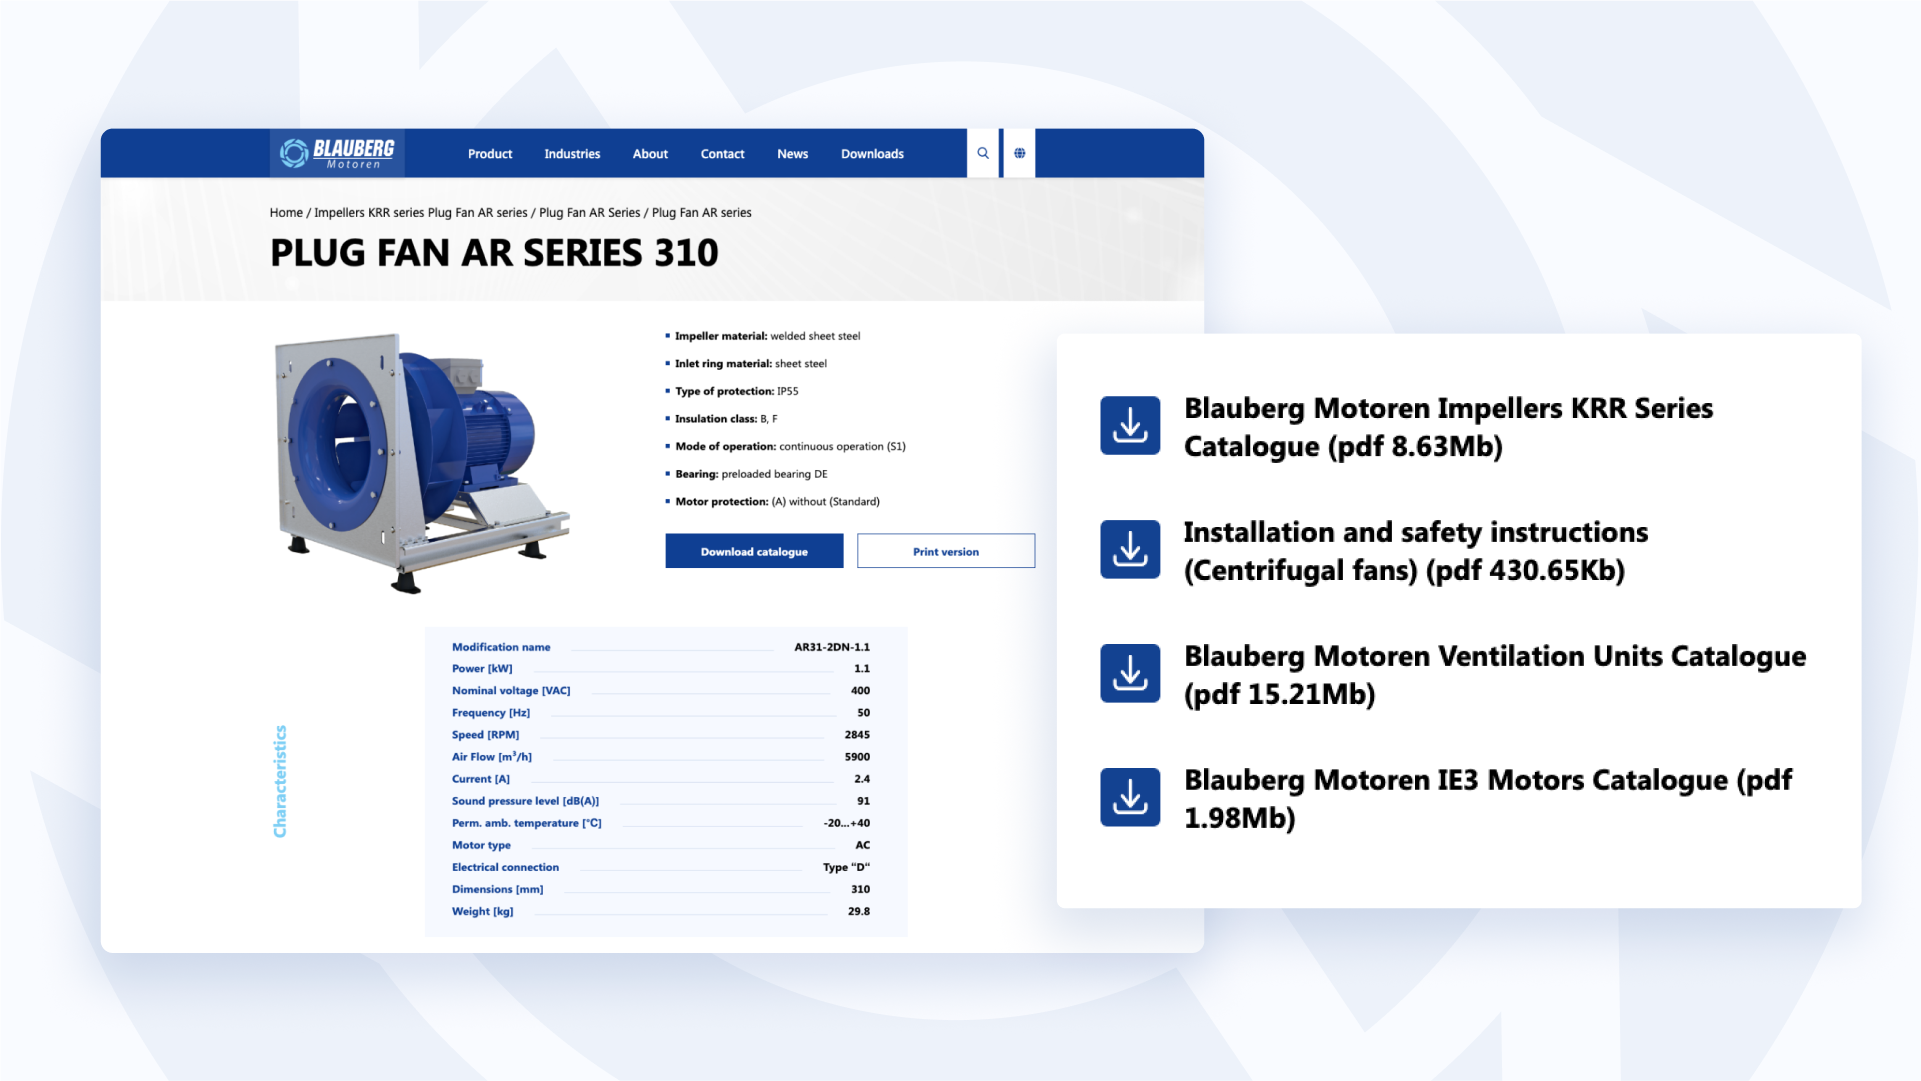This screenshot has height=1081, width=1921.
Task: Click the Current [A] row label
Action: click(481, 779)
